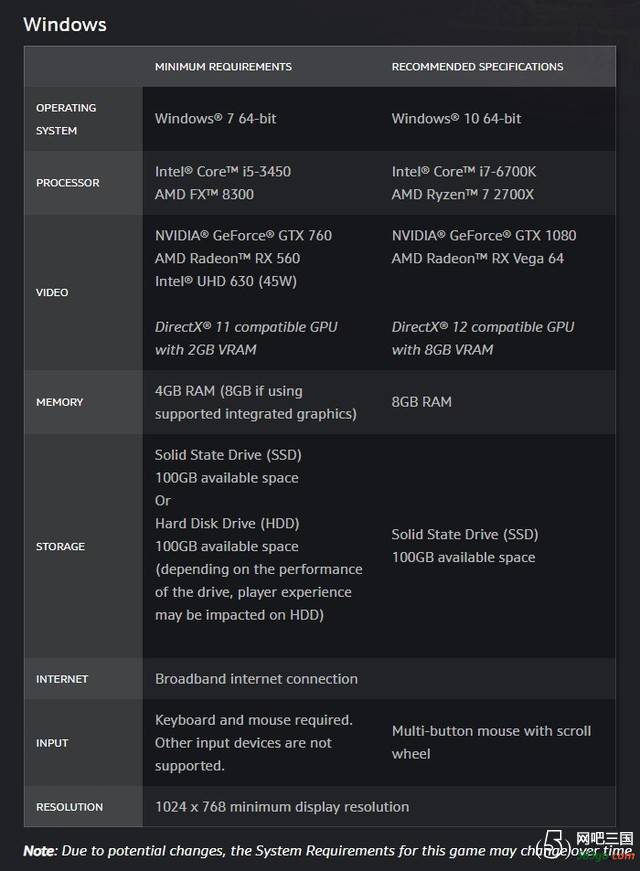Click the 1024 x 768 resolution text
This screenshot has width=640, height=871.
tap(282, 807)
